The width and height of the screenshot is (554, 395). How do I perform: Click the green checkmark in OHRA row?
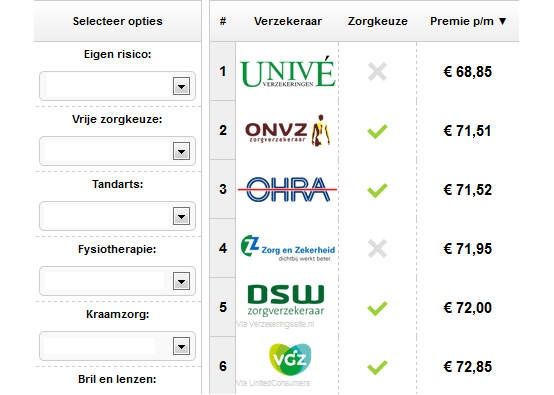[377, 190]
